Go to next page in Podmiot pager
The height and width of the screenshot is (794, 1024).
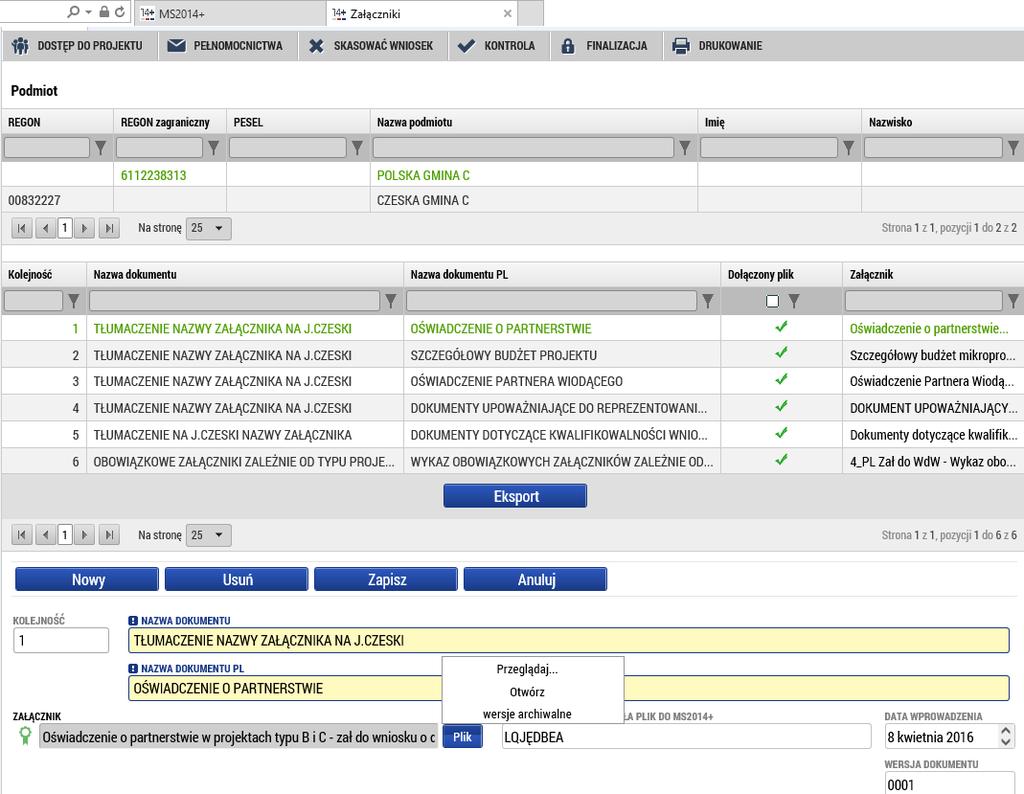[x=84, y=228]
